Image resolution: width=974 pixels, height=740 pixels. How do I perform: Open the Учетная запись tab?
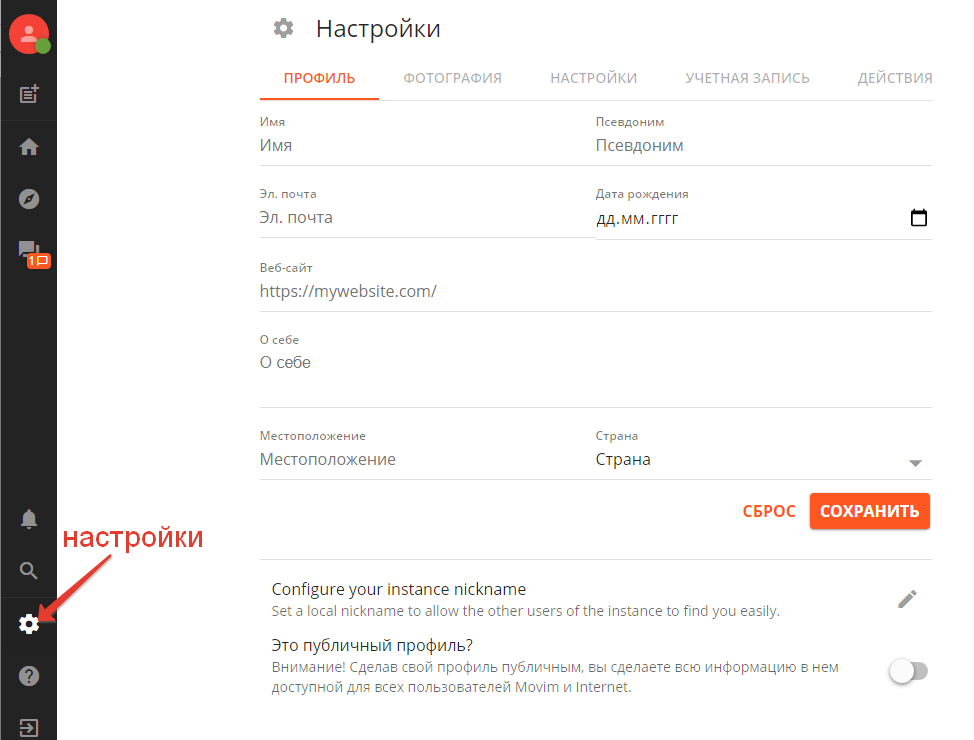(x=747, y=78)
